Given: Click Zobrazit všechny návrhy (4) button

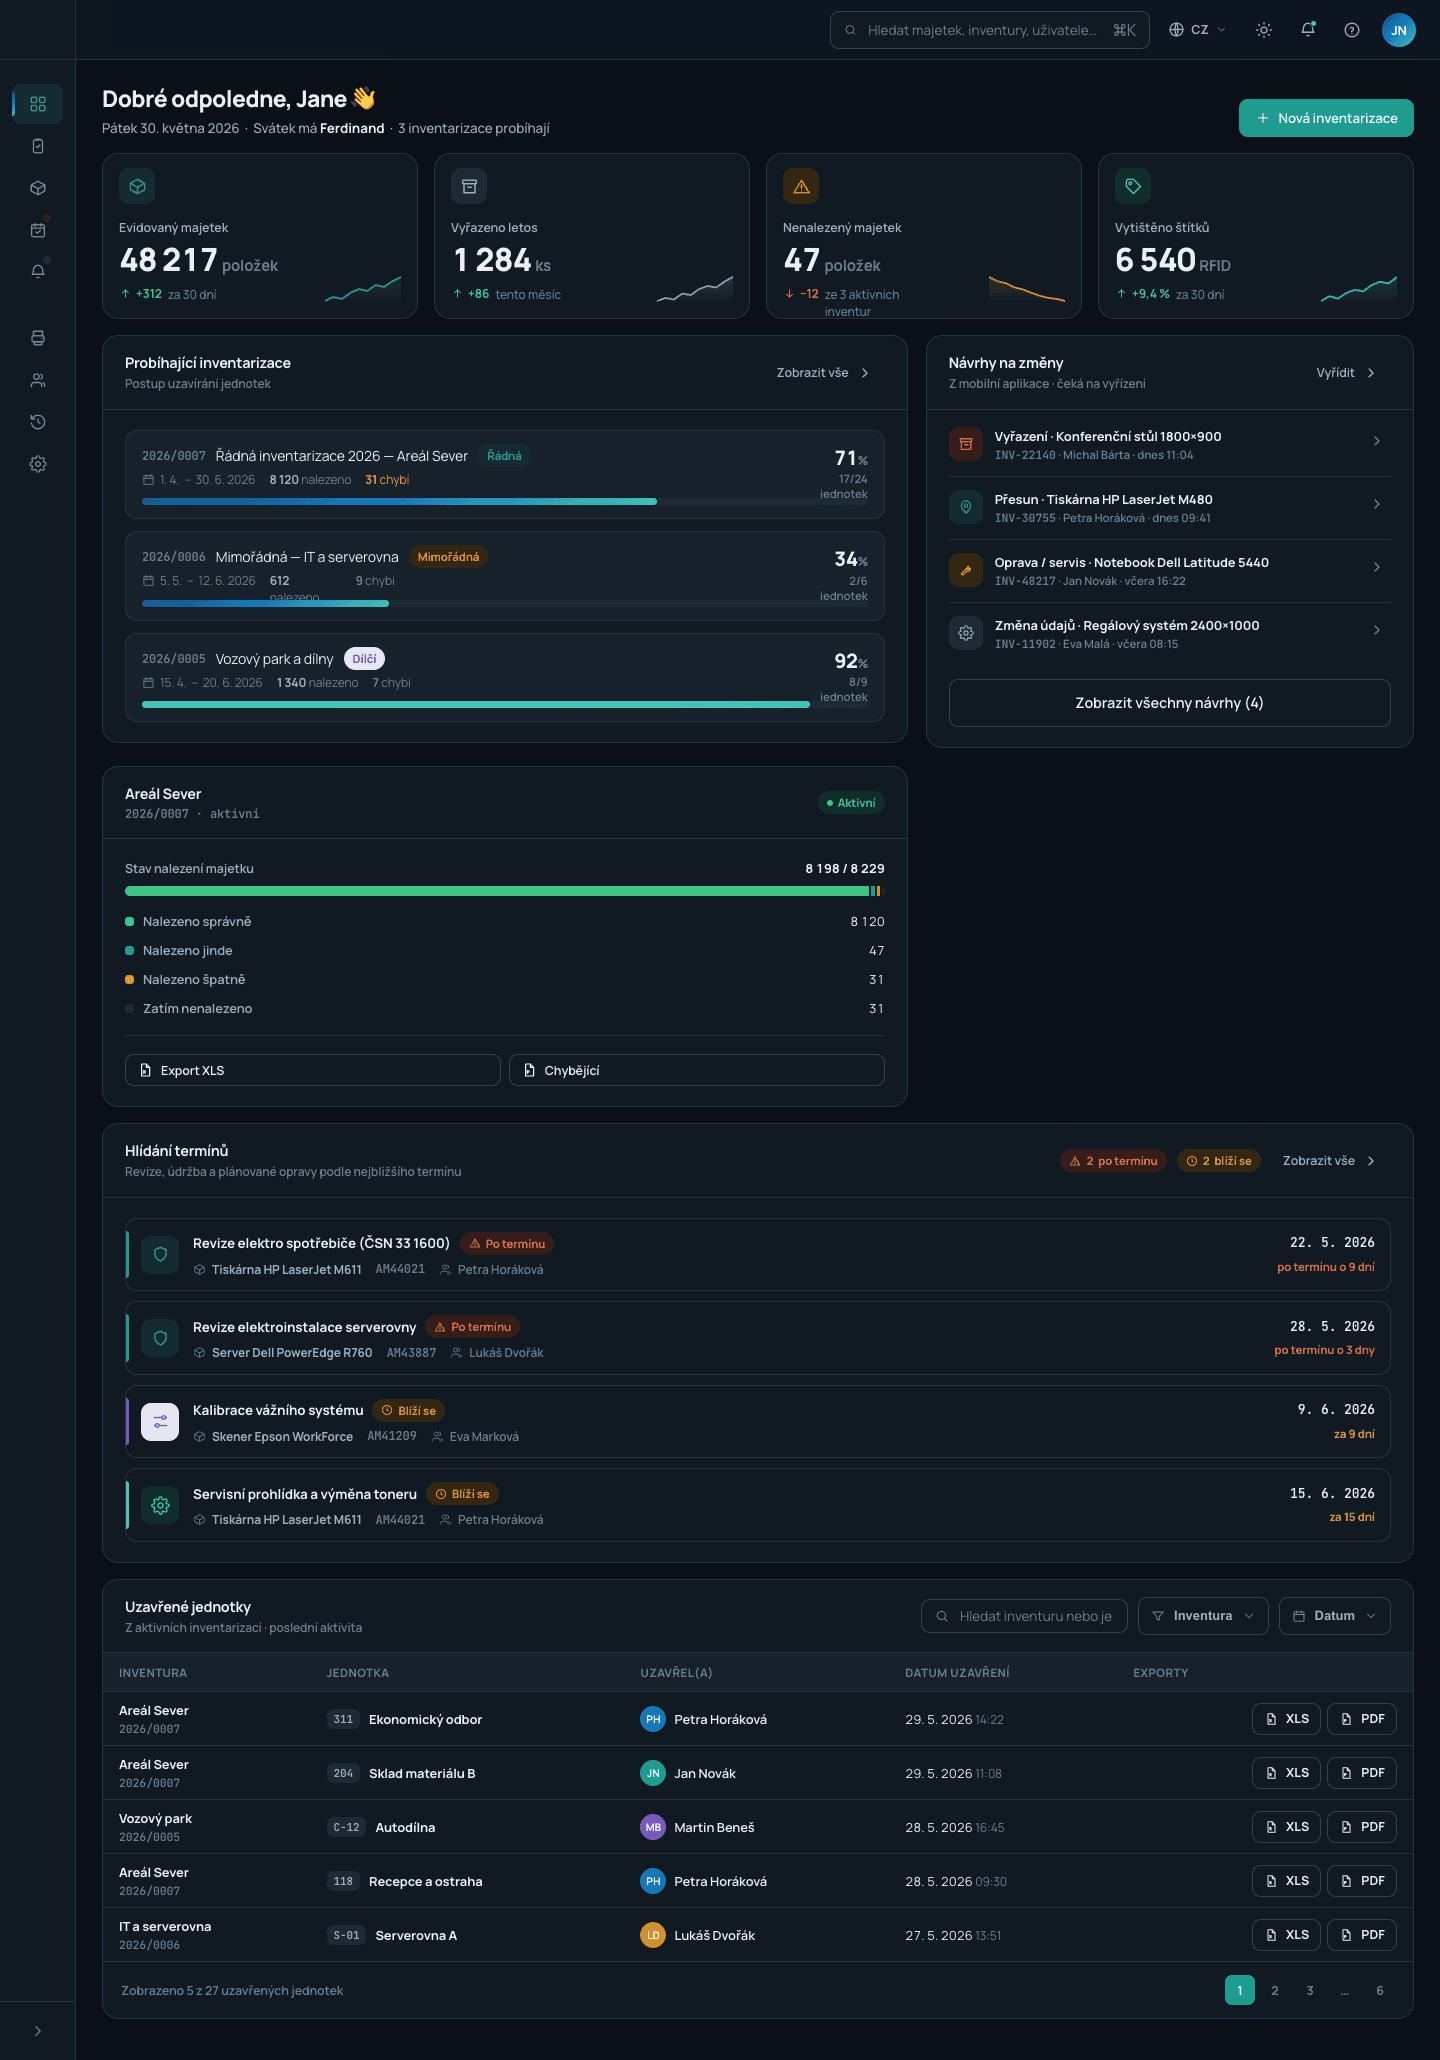Looking at the screenshot, I should coord(1169,703).
